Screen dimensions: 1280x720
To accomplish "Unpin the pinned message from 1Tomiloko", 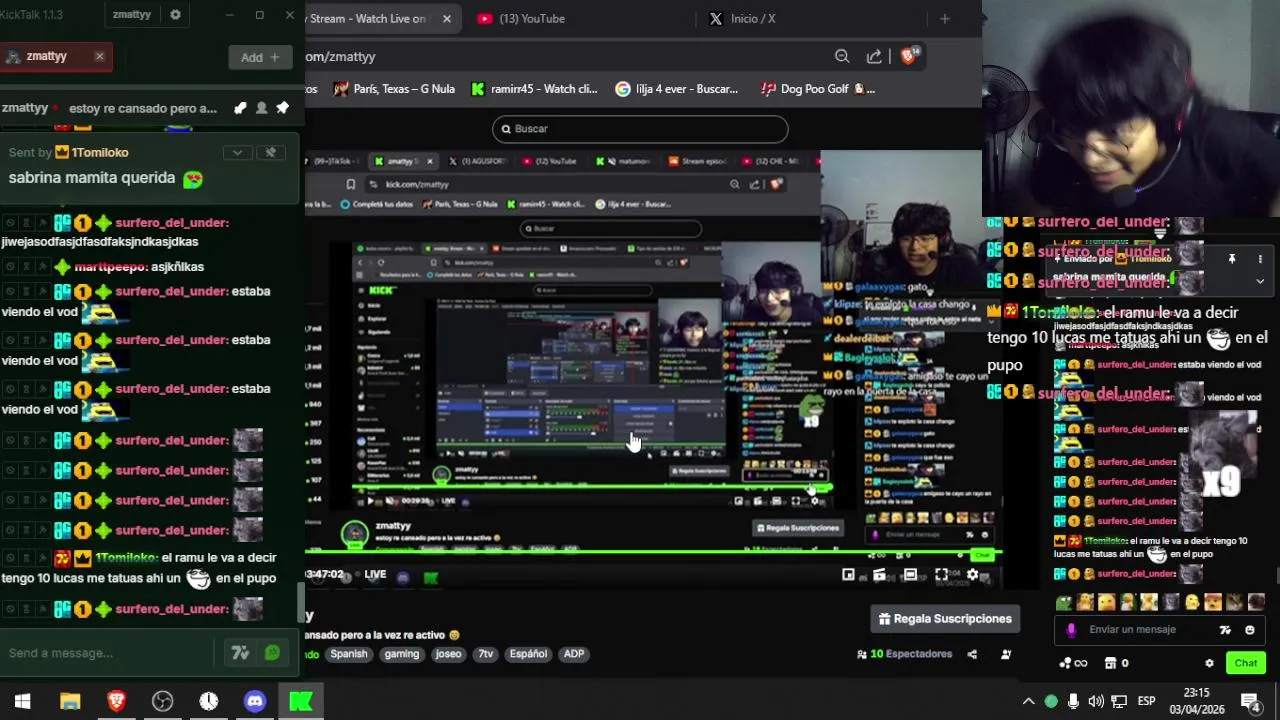I will (270, 152).
